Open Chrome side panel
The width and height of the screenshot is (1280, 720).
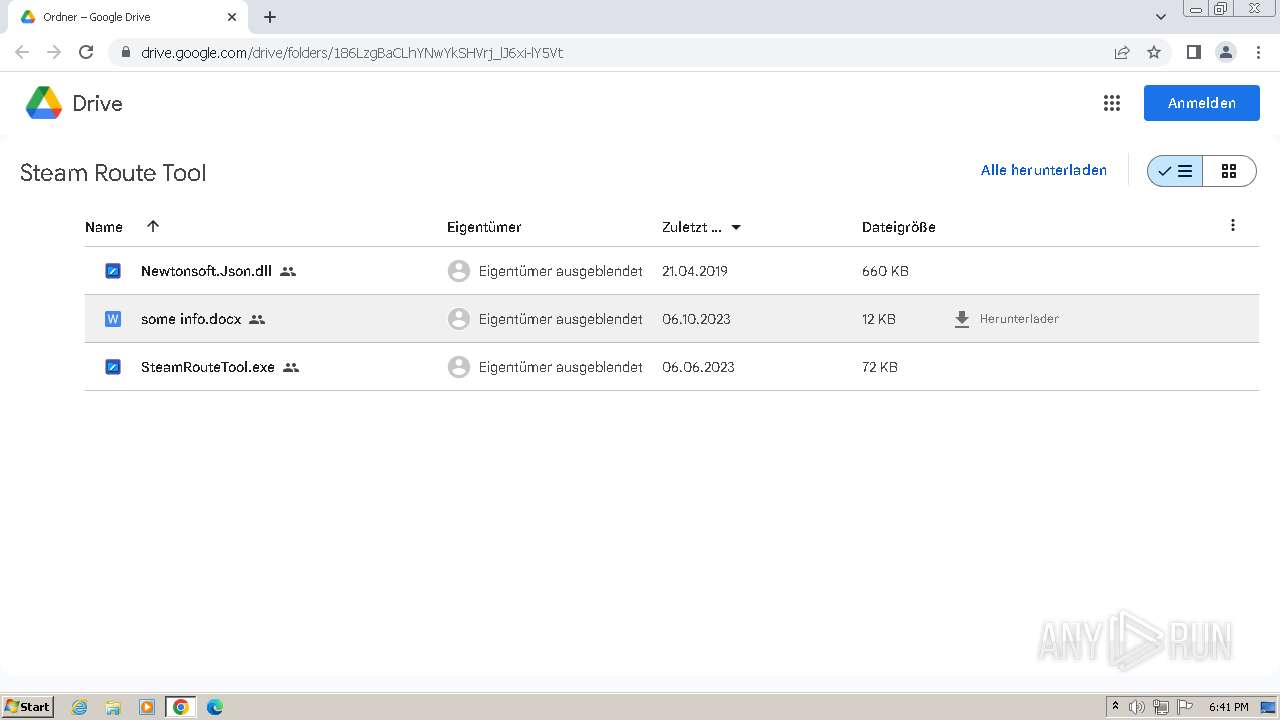point(1193,52)
